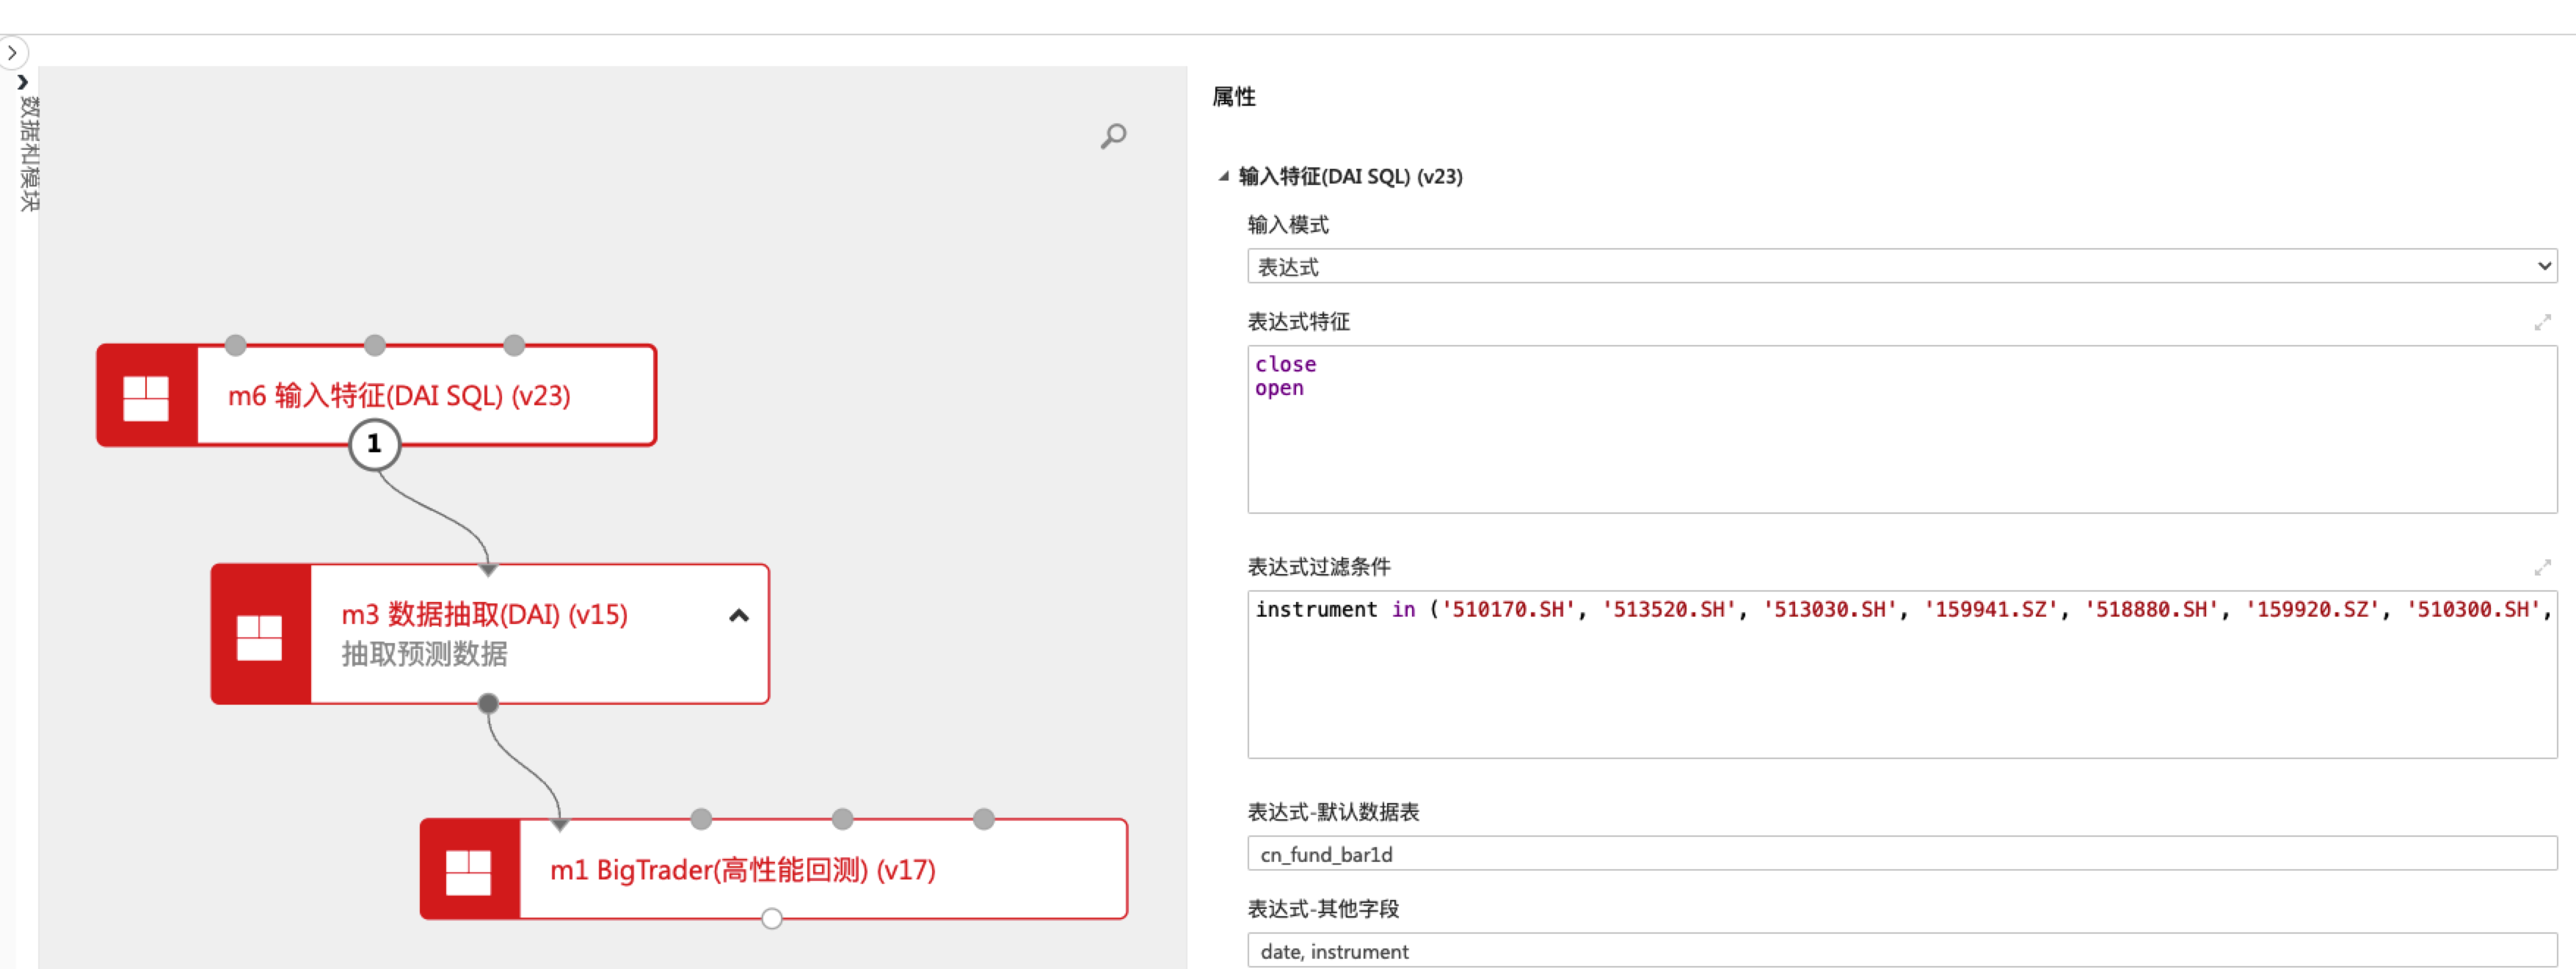
Task: Click into the 表达式特征 code editor
Action: coord(1901,429)
